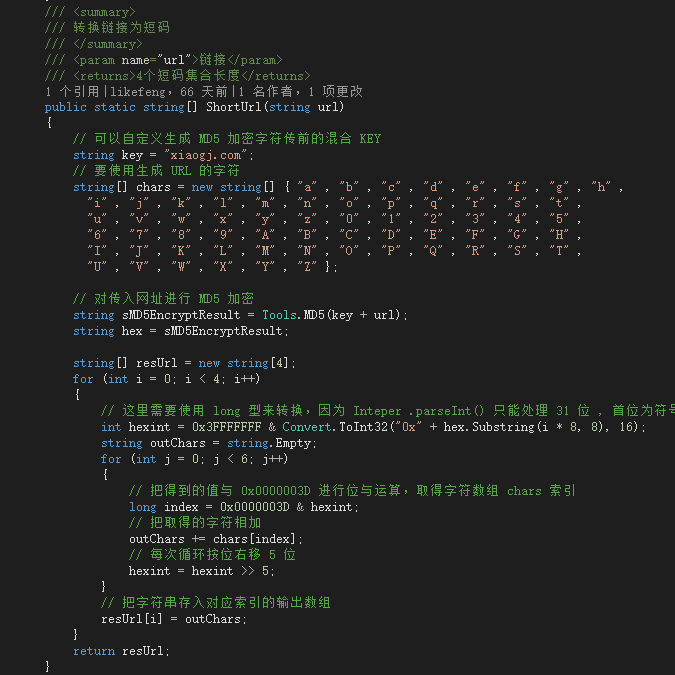Click the "resUrl[i] = outChars;" assignment
The height and width of the screenshot is (675, 675).
click(x=173, y=619)
